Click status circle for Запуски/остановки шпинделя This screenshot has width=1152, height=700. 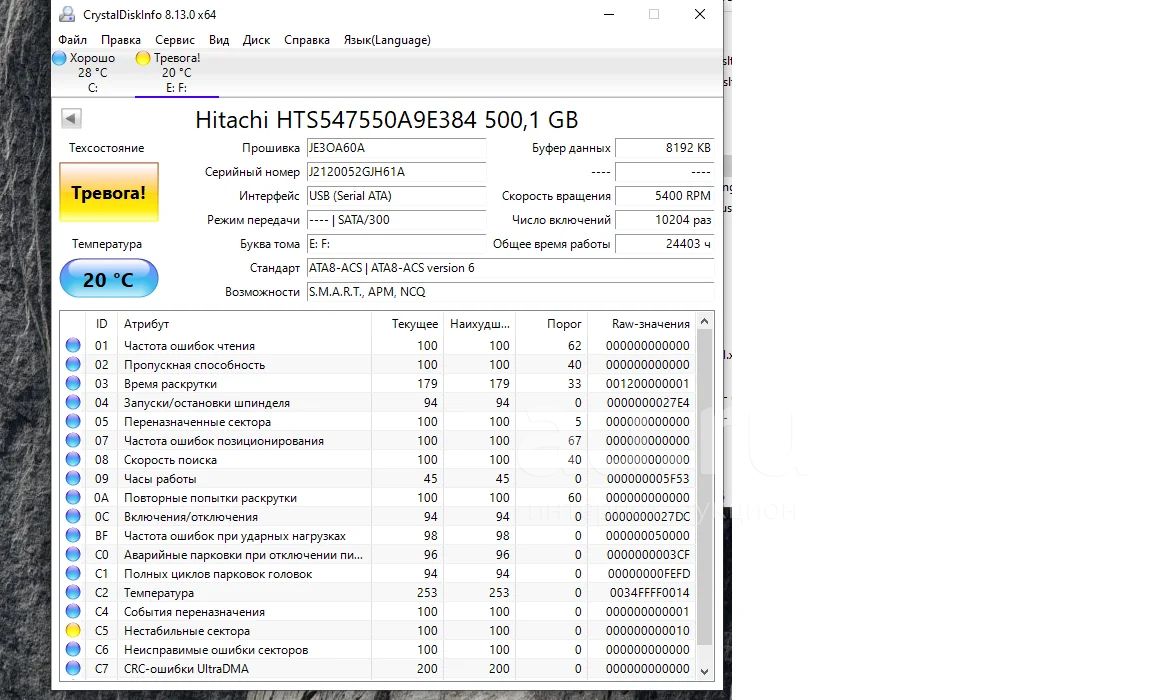click(73, 403)
